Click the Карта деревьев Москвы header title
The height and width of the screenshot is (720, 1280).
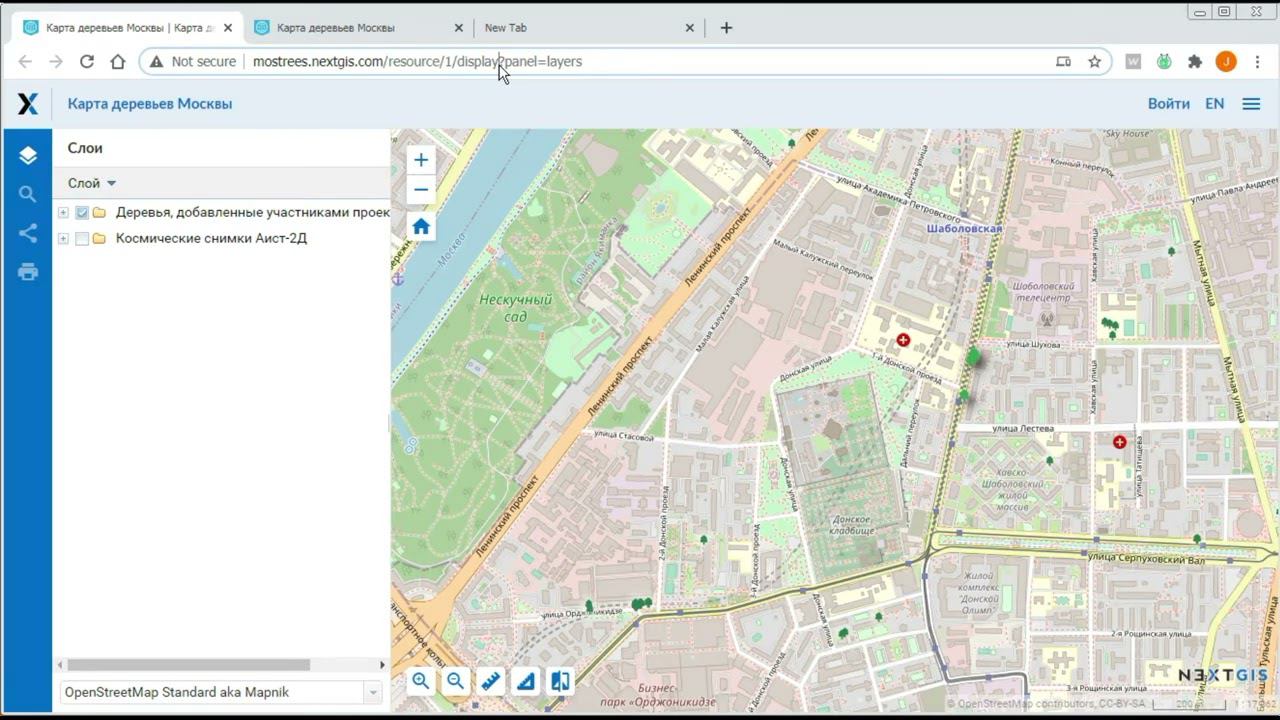pyautogui.click(x=150, y=103)
